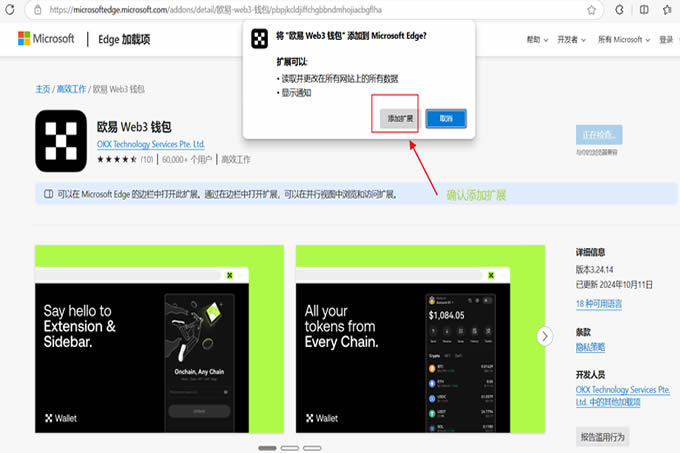Click the 高效工作 category next to users

point(235,160)
